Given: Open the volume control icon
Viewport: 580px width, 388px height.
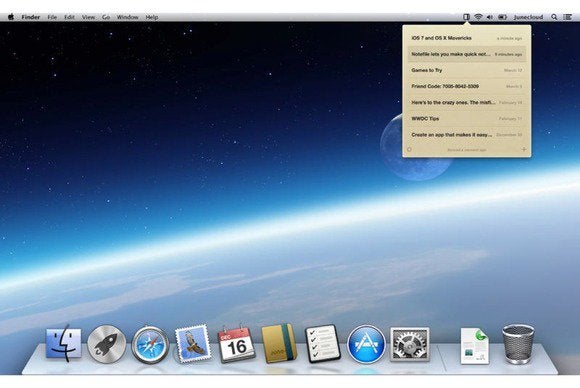Looking at the screenshot, I should (x=490, y=17).
